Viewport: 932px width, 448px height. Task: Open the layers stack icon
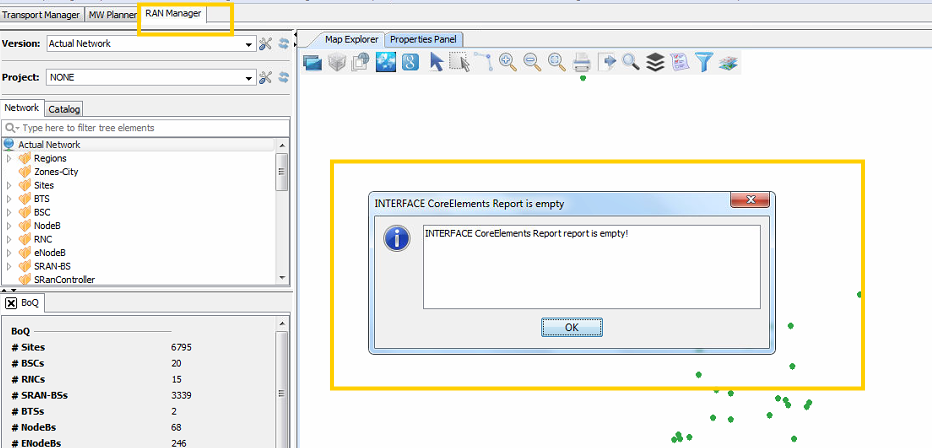[655, 62]
